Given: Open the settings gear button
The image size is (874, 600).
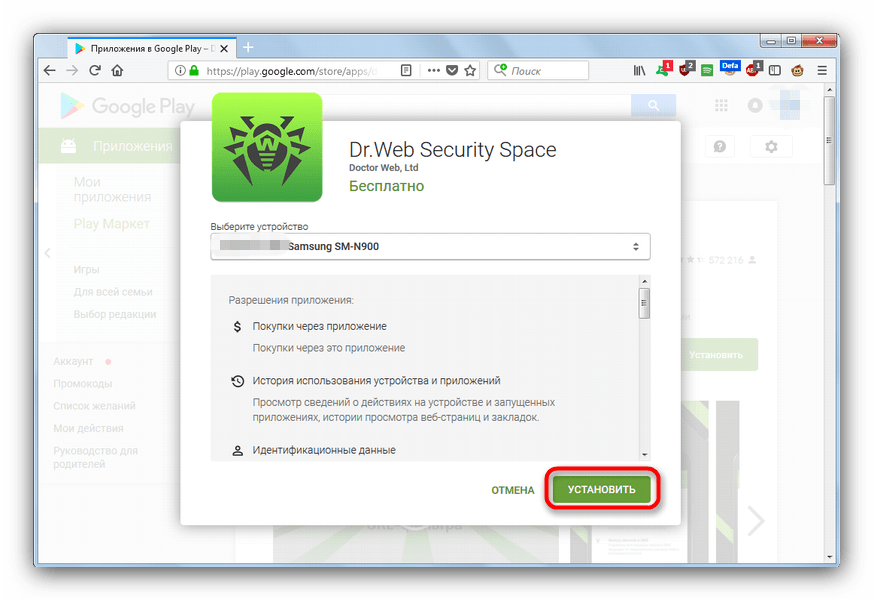Looking at the screenshot, I should pos(771,147).
